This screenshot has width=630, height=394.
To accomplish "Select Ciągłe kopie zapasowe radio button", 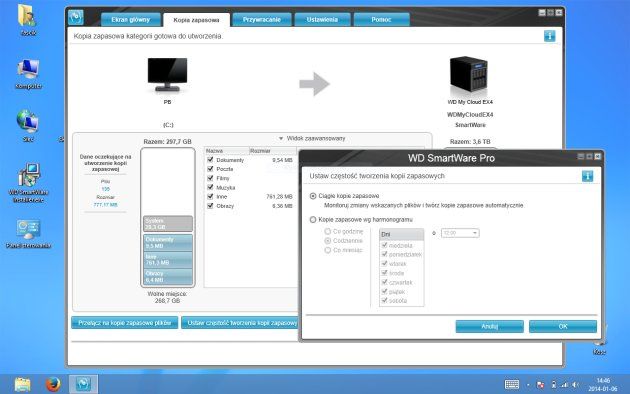I will tap(313, 196).
